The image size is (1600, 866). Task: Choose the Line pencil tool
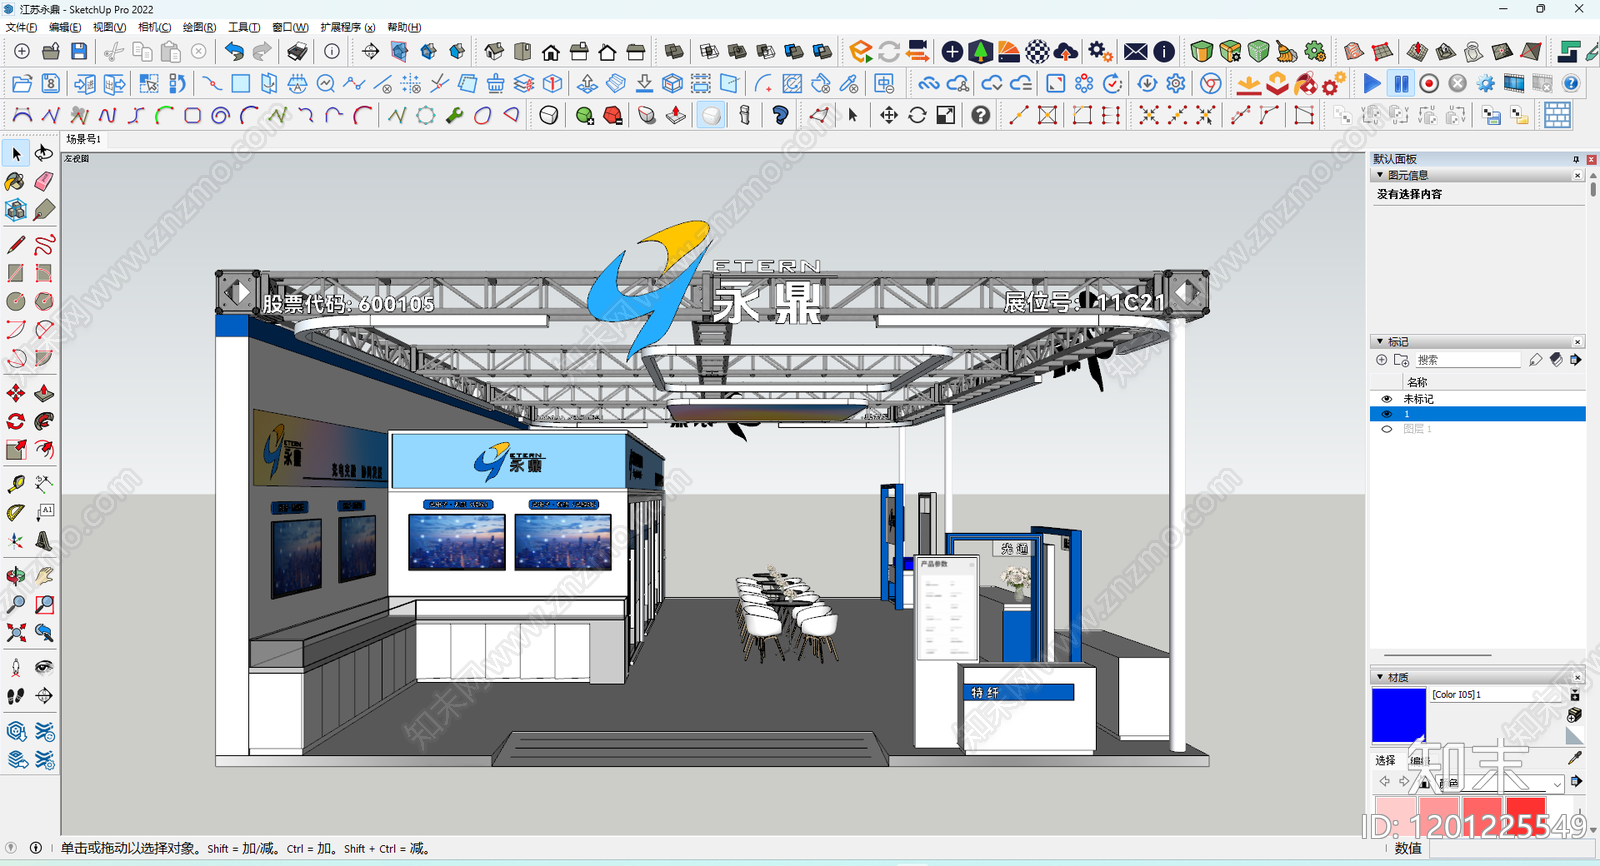16,245
